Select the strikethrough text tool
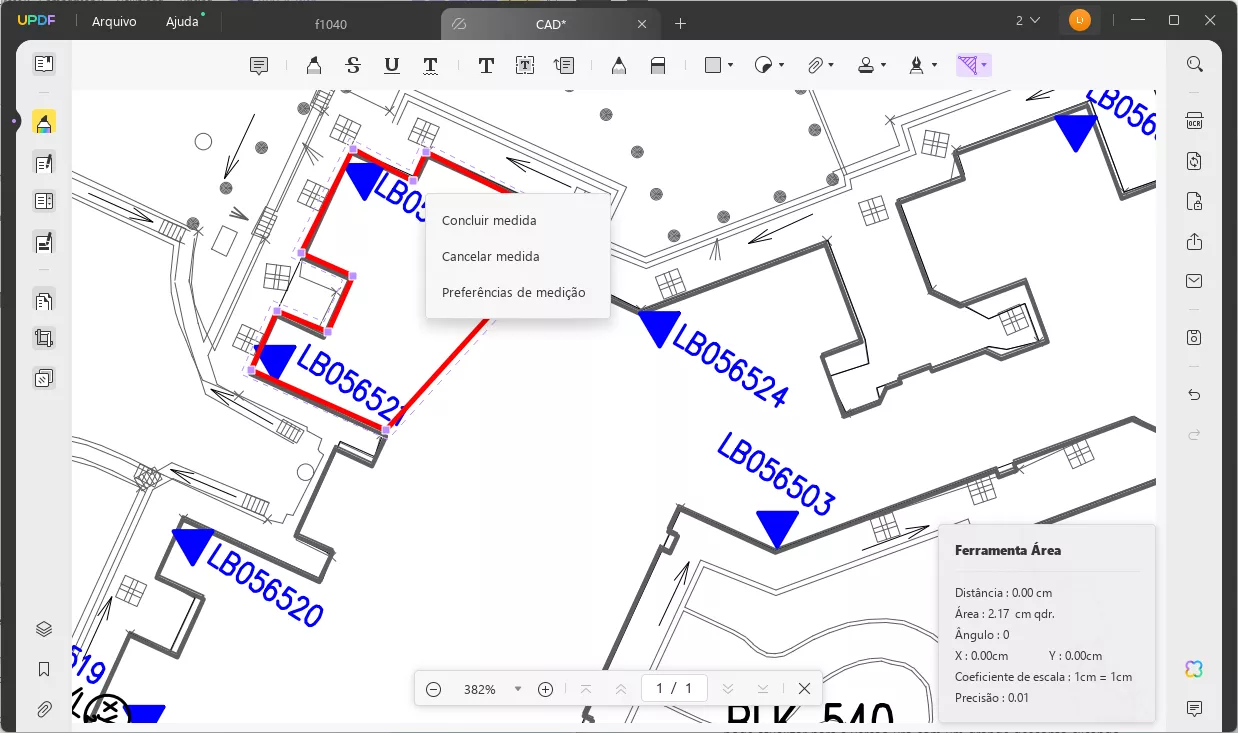1238x733 pixels. pos(353,66)
